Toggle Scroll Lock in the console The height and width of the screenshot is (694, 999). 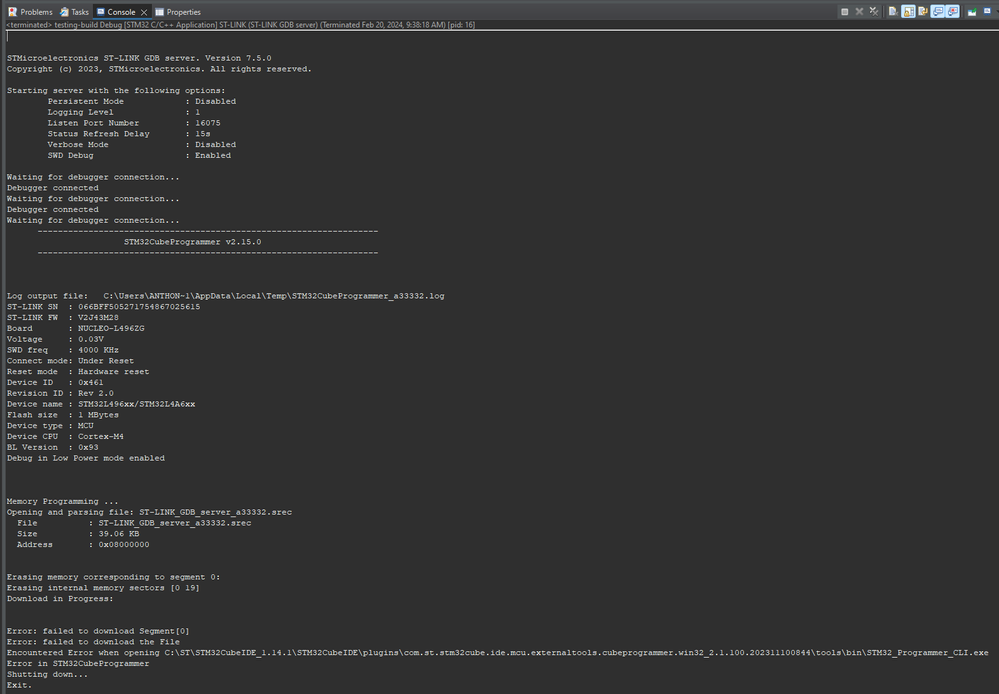(908, 12)
